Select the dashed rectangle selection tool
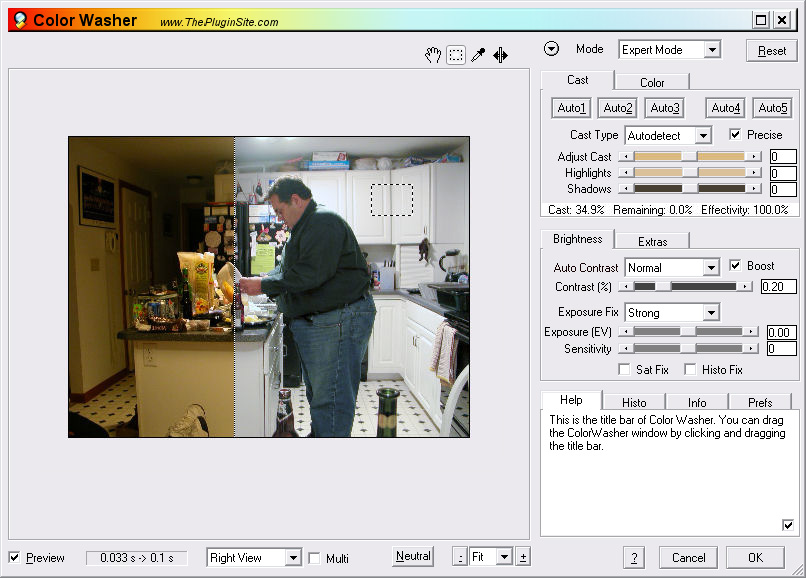This screenshot has width=806, height=578. pyautogui.click(x=456, y=55)
